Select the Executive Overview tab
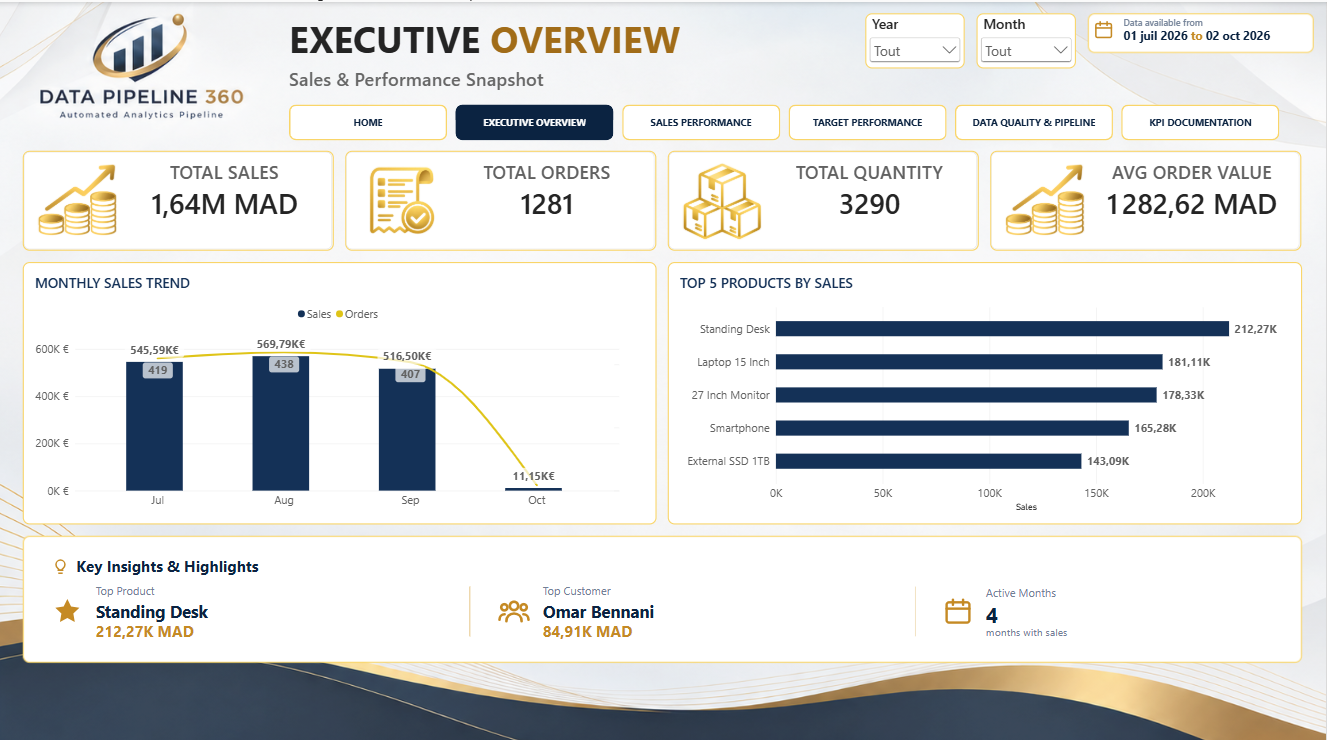1327x740 pixels. pos(534,122)
